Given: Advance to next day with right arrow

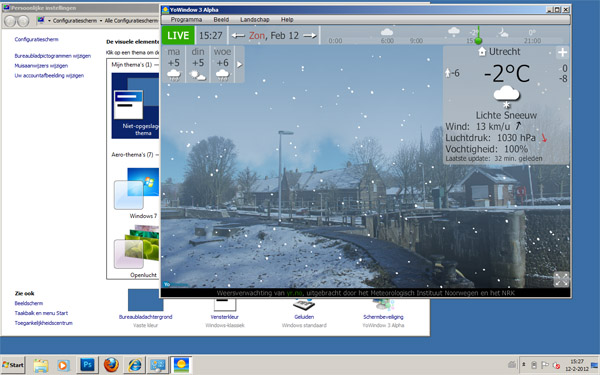Looking at the screenshot, I should click(x=310, y=36).
